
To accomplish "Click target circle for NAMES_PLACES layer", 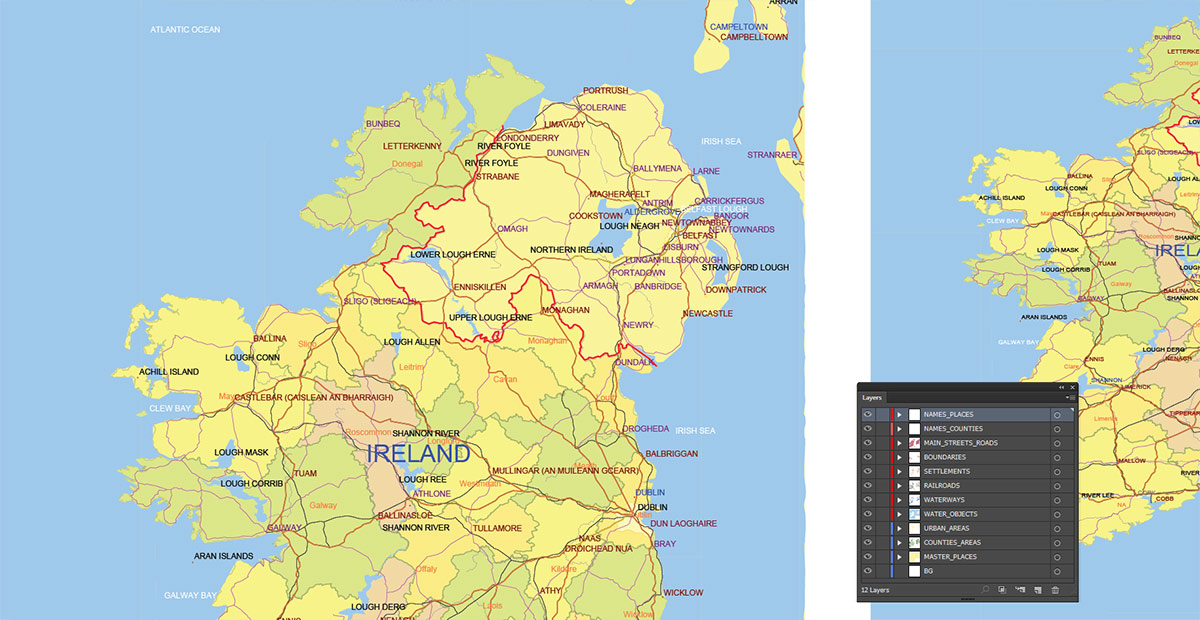I will tap(1057, 415).
